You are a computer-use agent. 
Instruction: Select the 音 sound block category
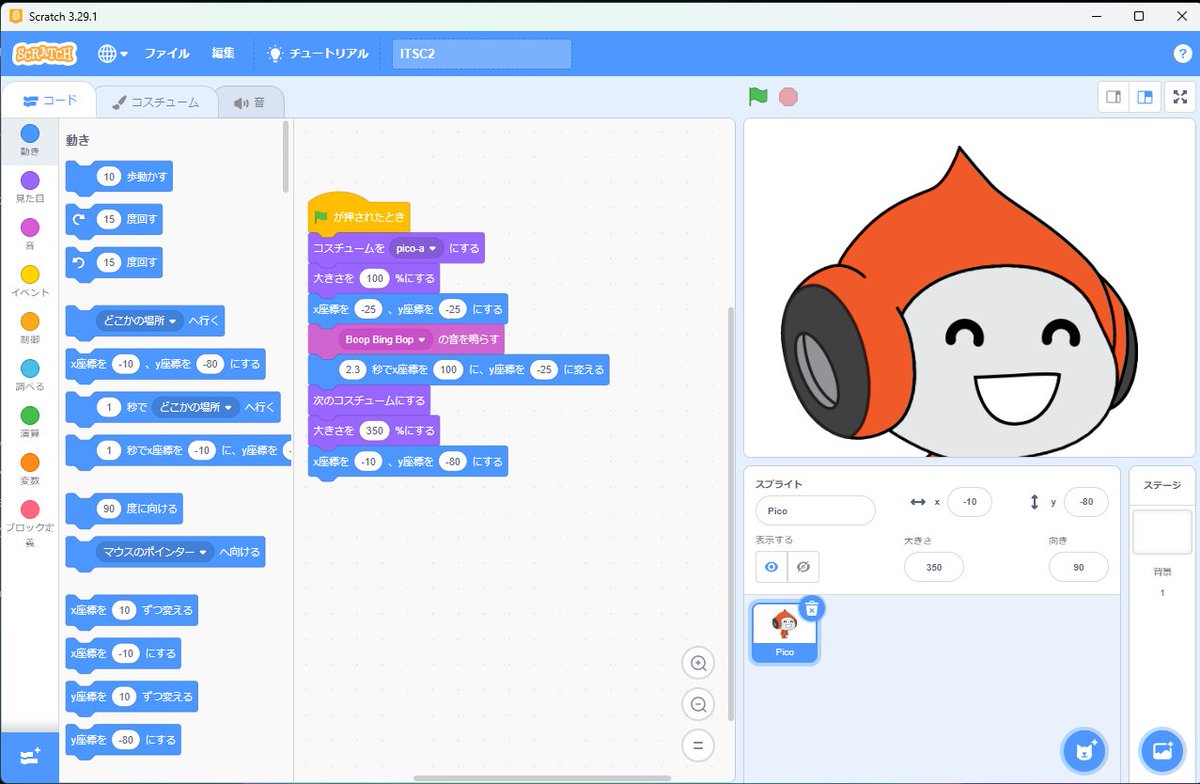pyautogui.click(x=30, y=233)
